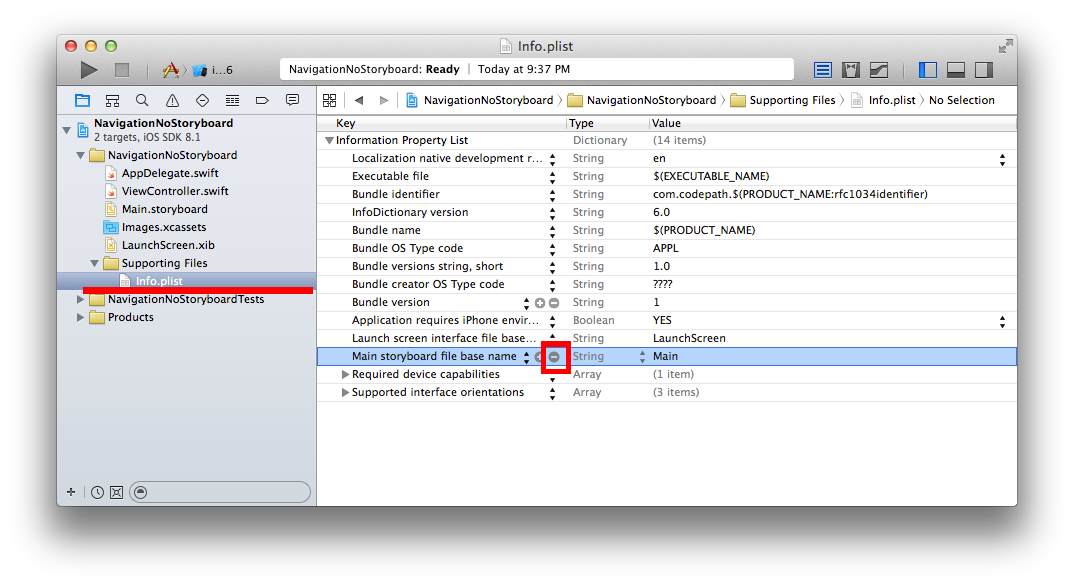Remove the Bundle version row

(x=554, y=303)
